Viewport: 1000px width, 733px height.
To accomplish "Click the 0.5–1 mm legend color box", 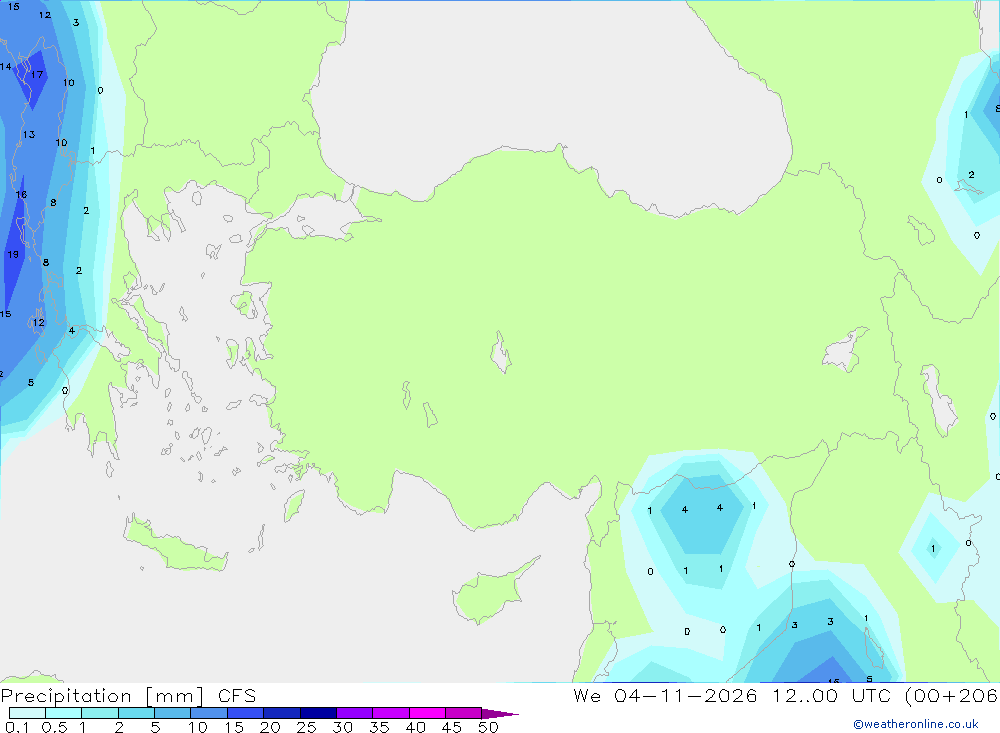I will [64, 713].
